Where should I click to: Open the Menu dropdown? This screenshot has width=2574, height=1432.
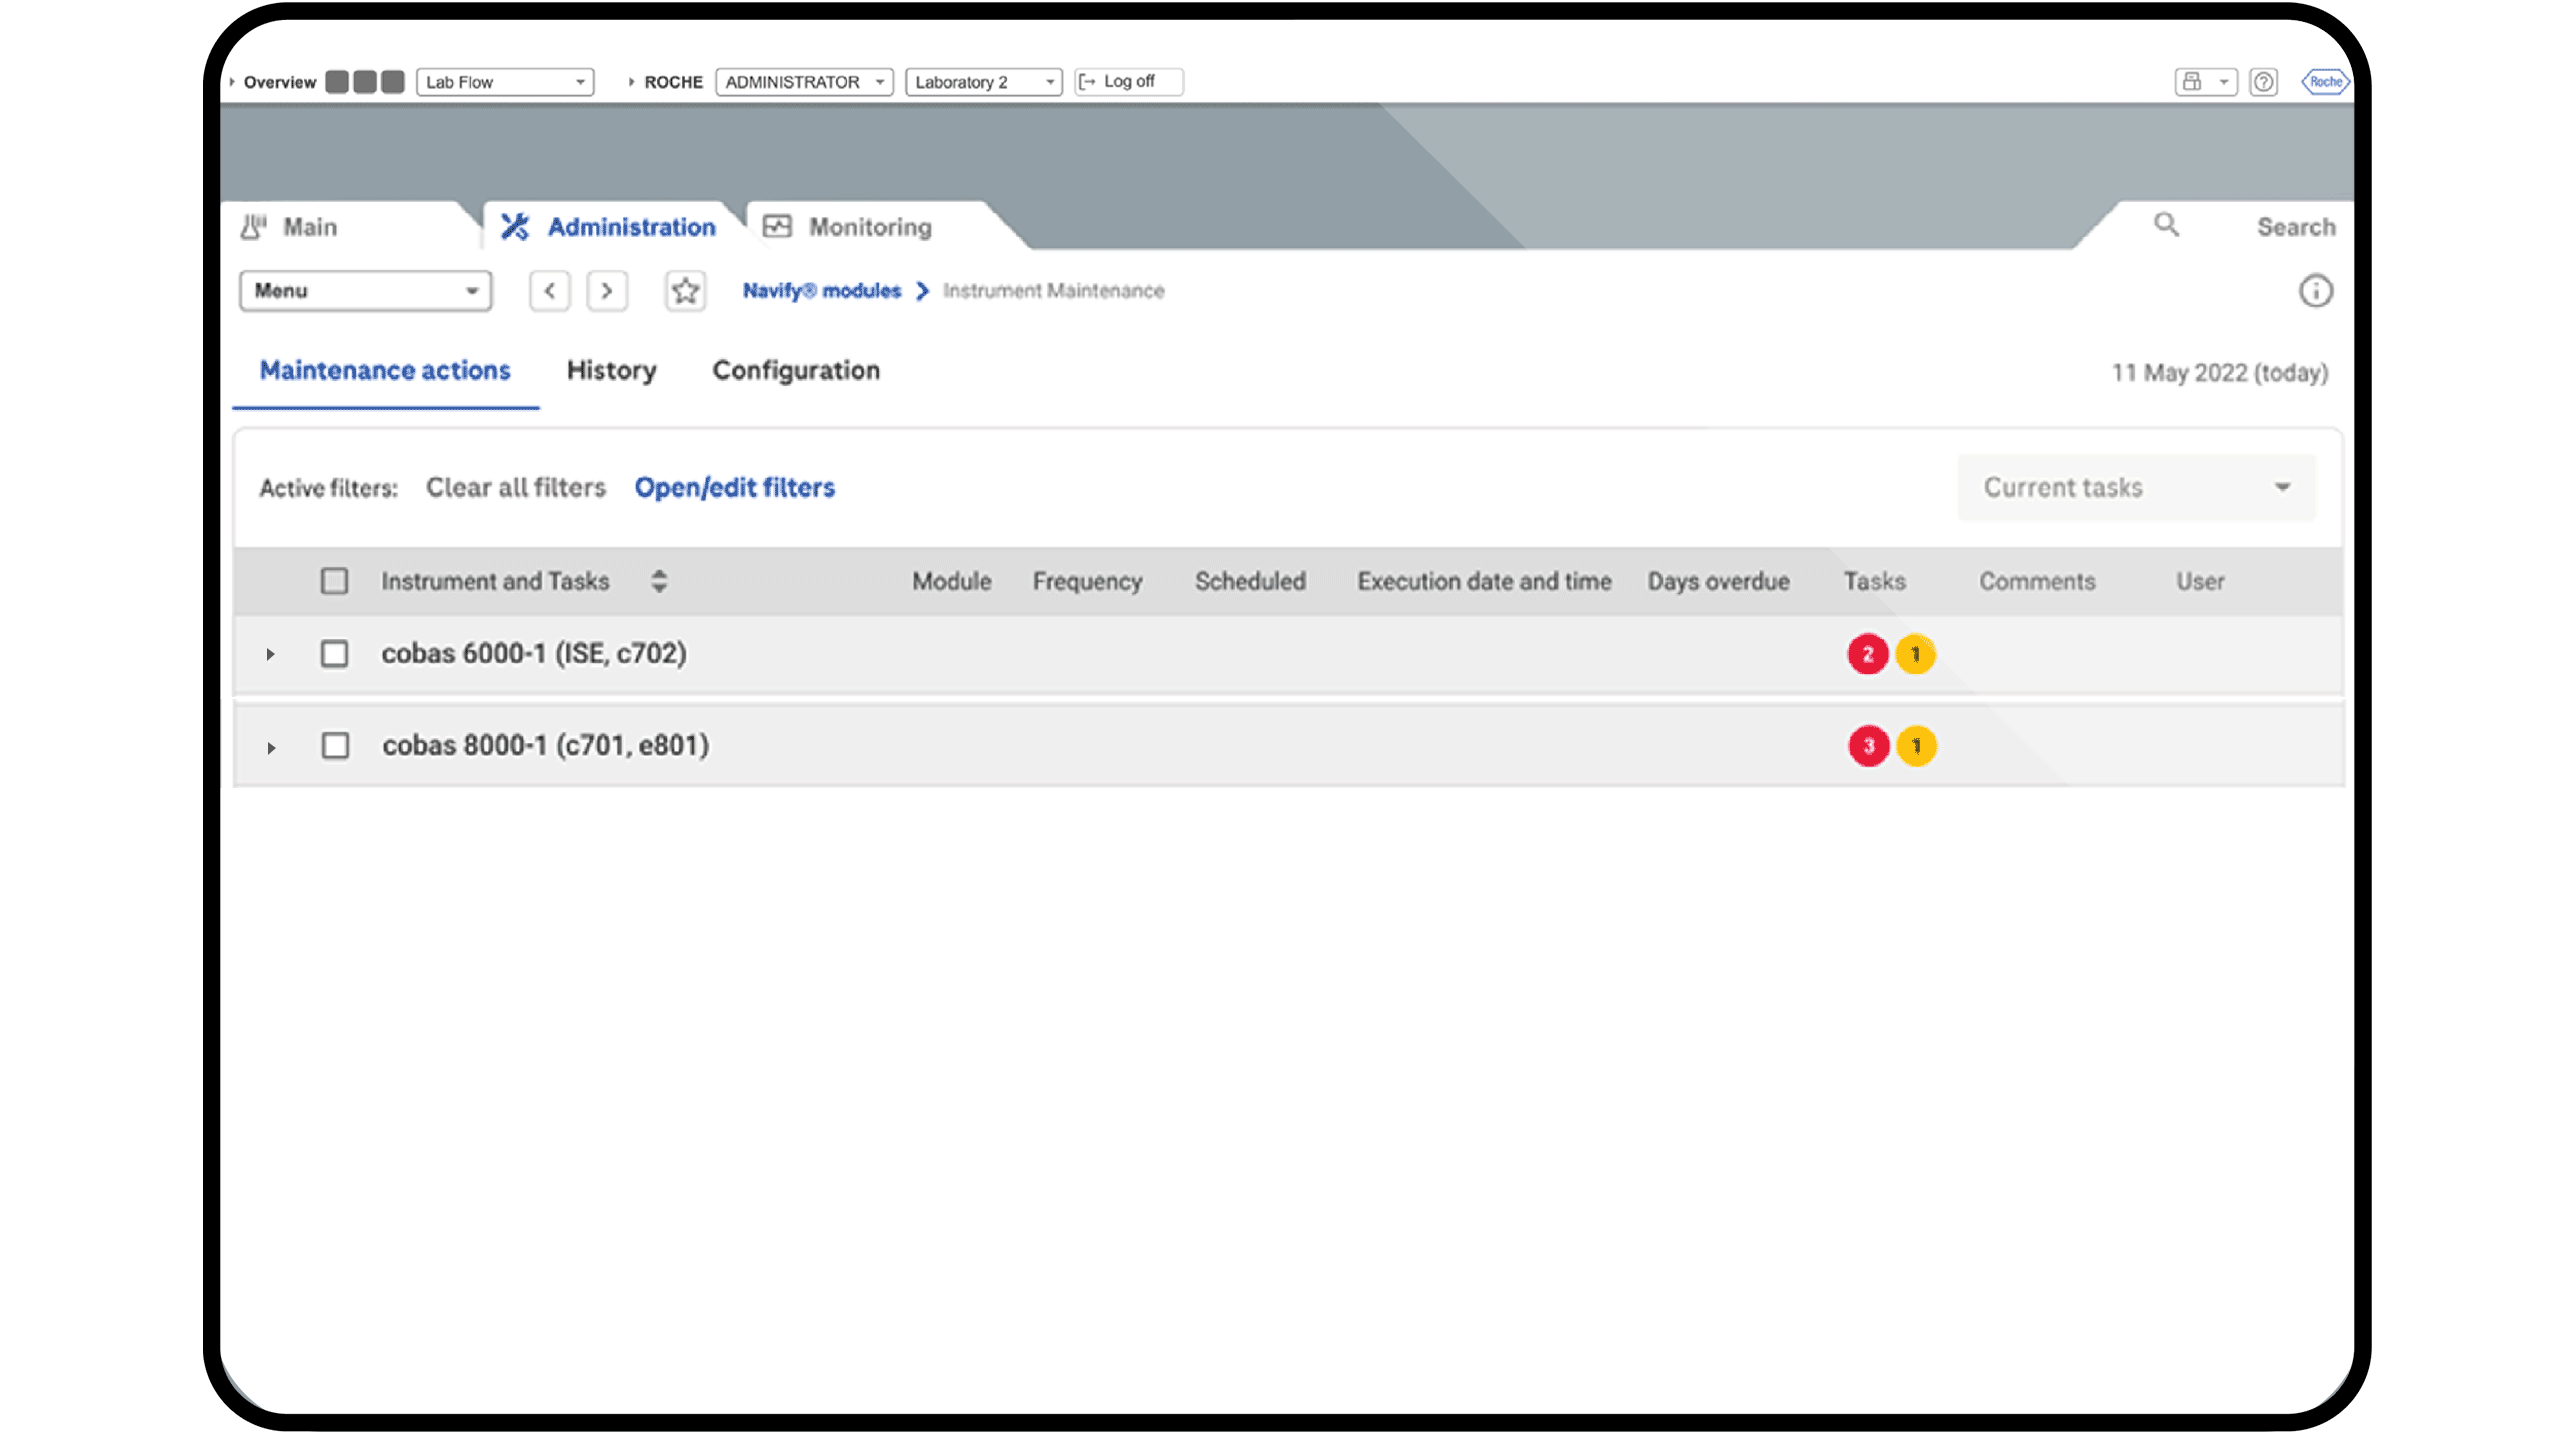pos(365,291)
